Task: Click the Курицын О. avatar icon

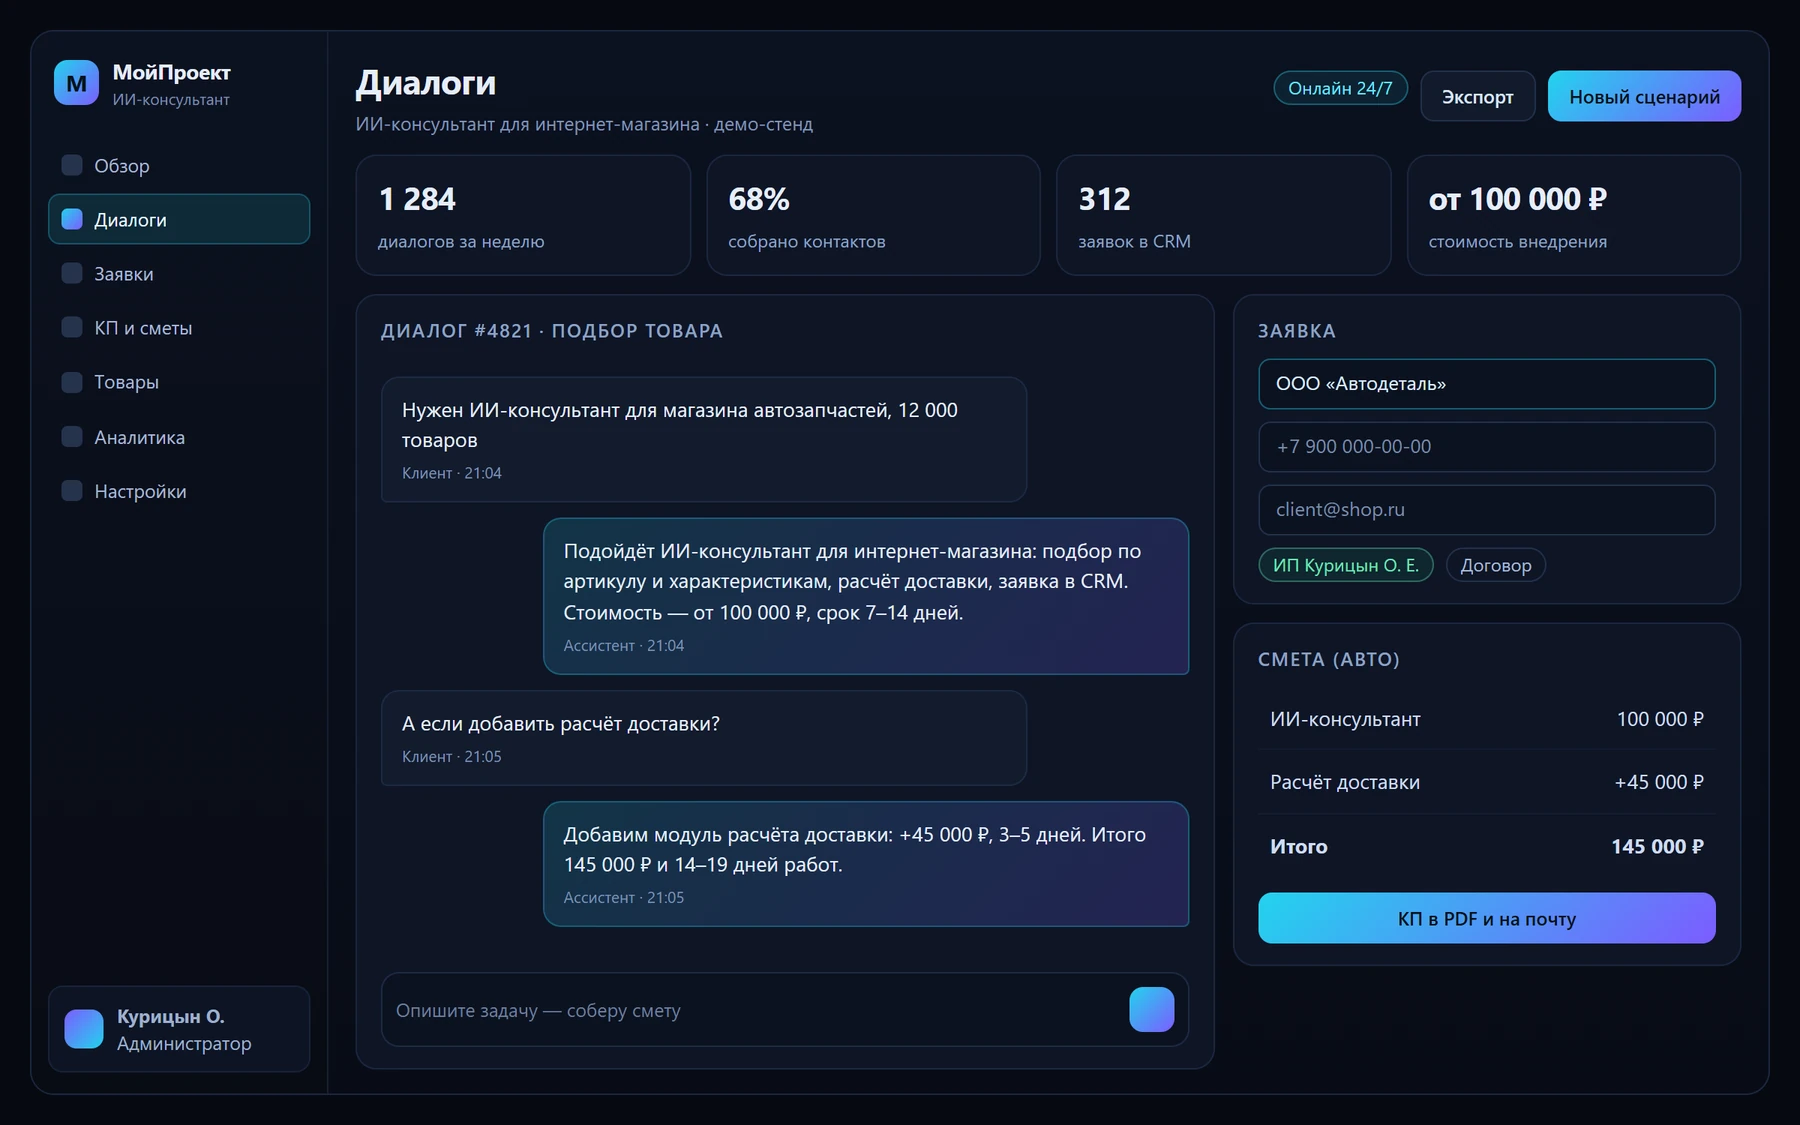Action: pyautogui.click(x=84, y=1029)
